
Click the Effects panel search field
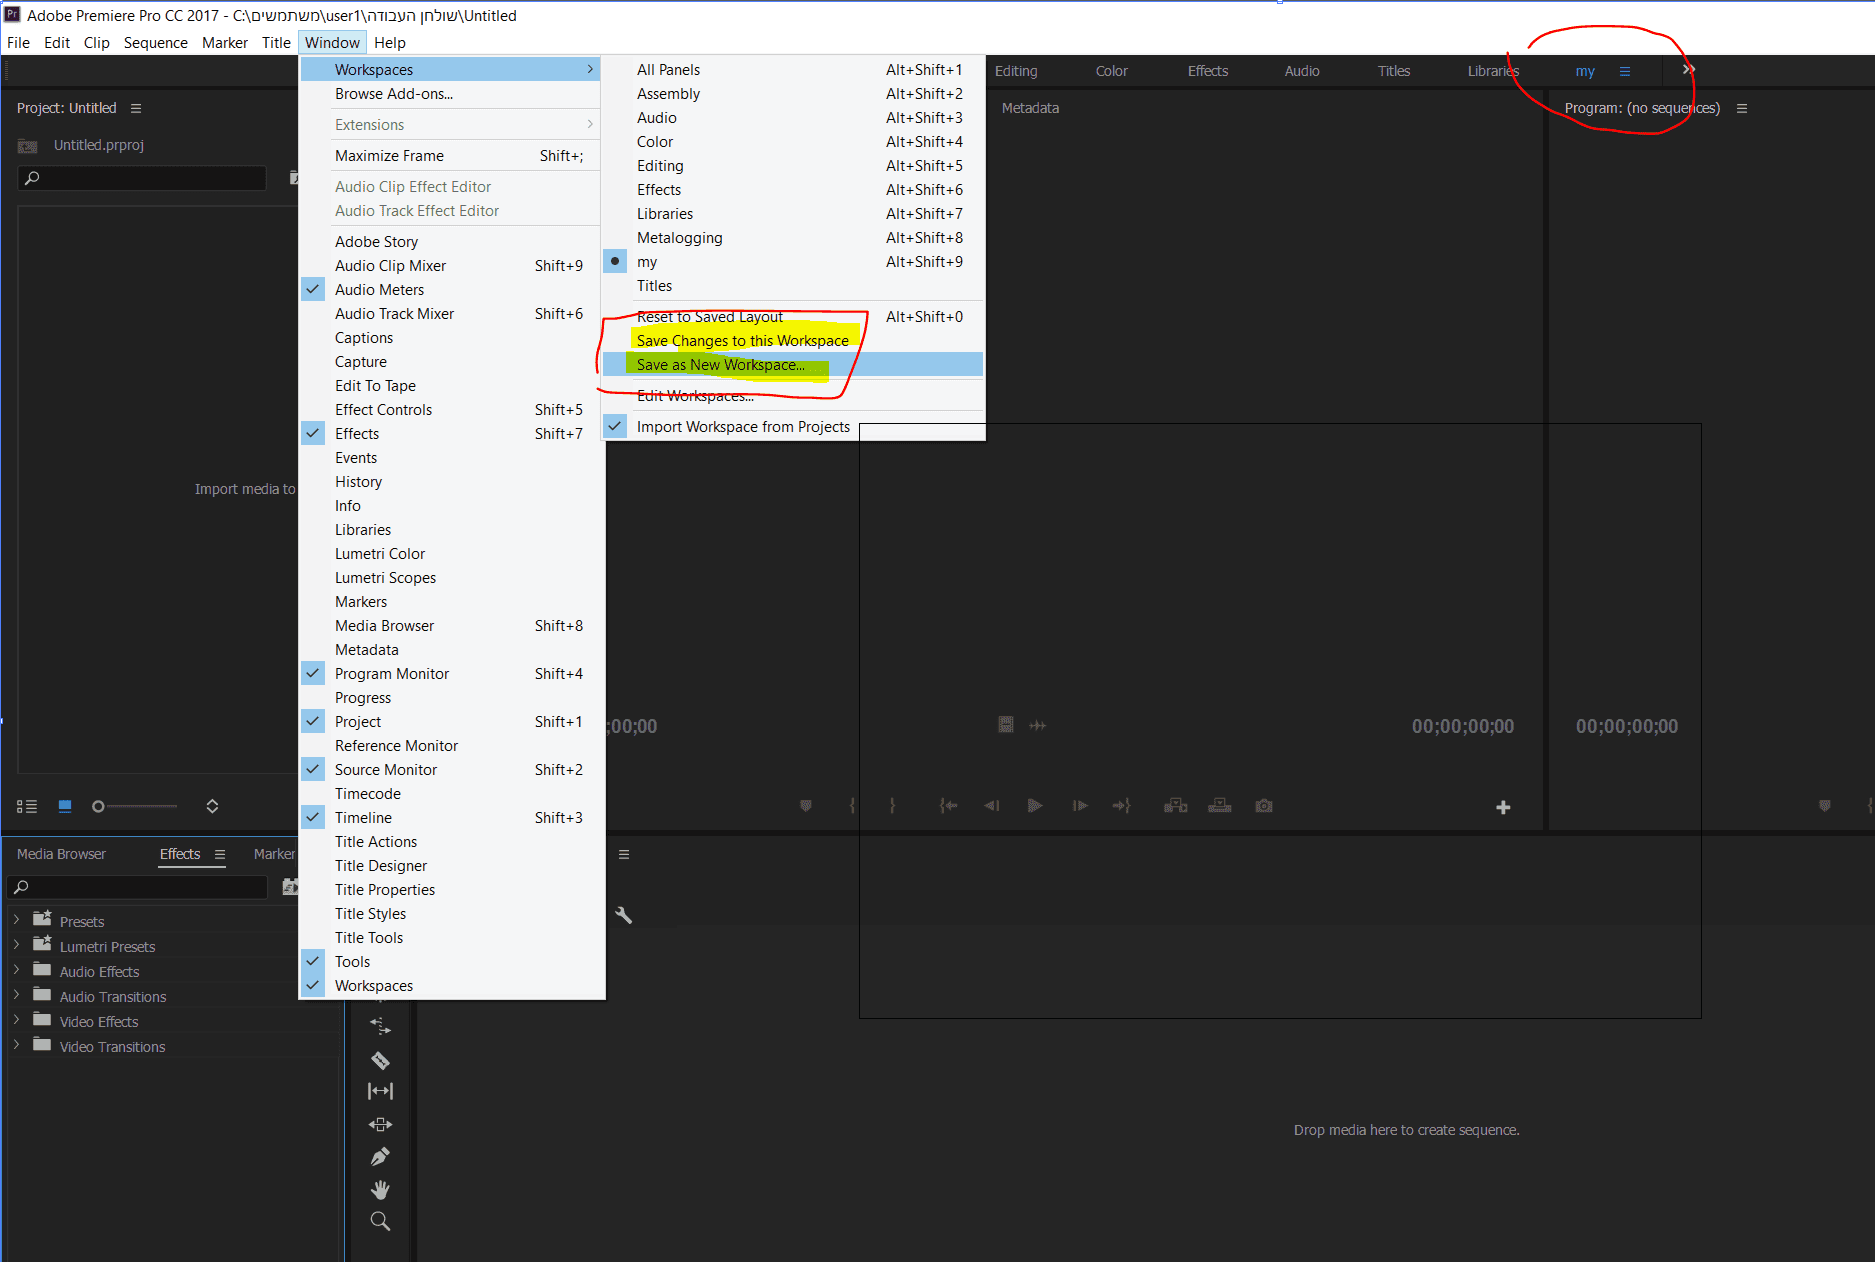(138, 887)
